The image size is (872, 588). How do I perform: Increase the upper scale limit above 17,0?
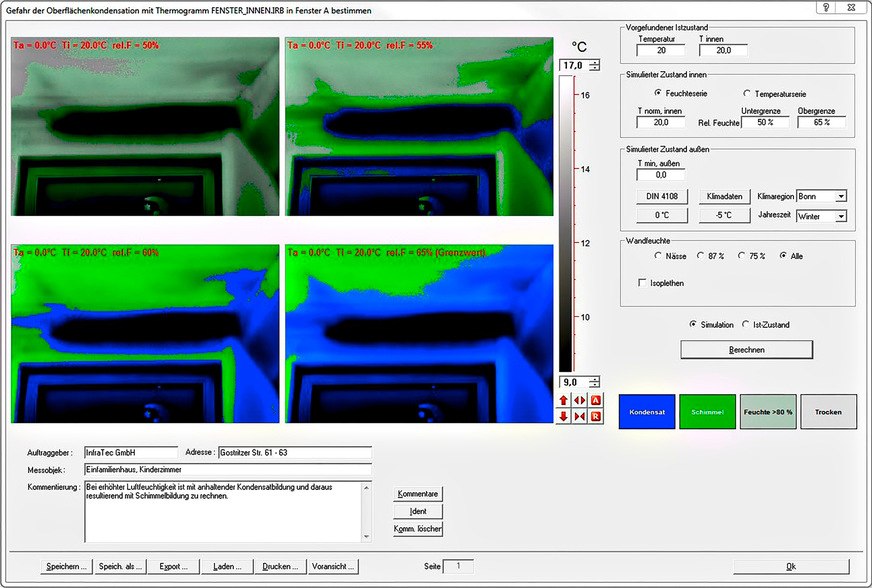[x=596, y=60]
